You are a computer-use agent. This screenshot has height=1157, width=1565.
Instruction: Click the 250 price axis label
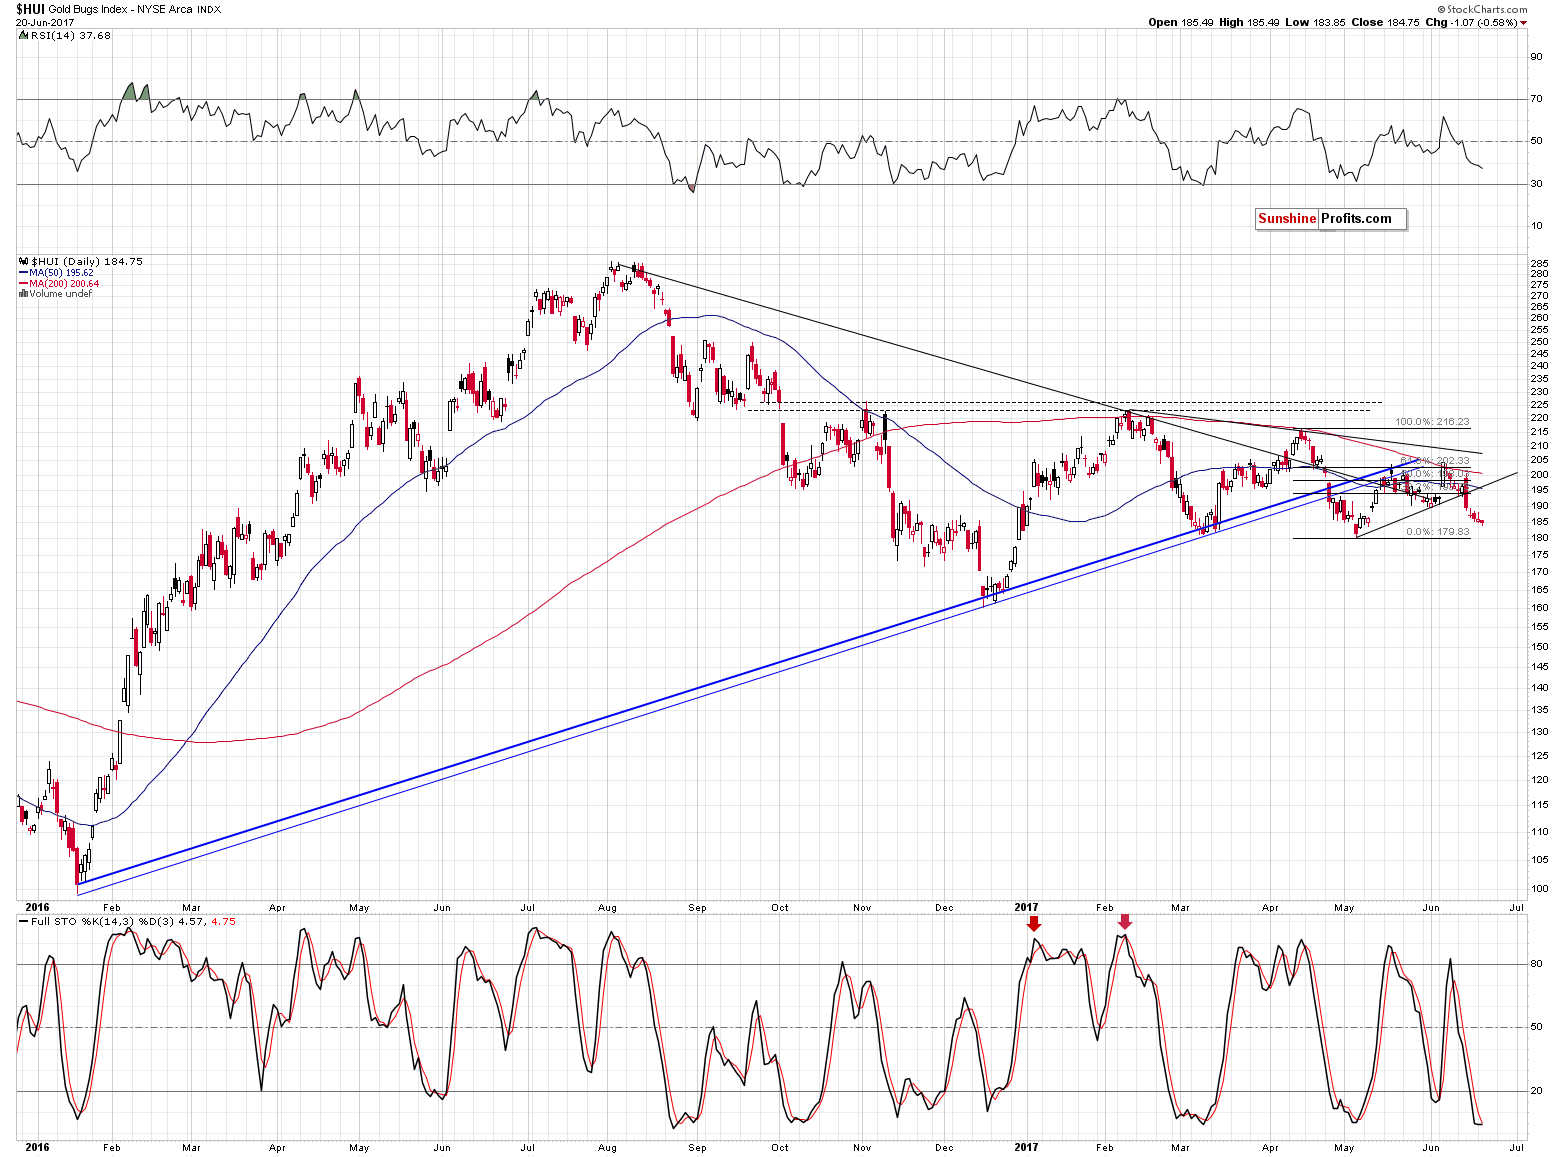click(1539, 341)
